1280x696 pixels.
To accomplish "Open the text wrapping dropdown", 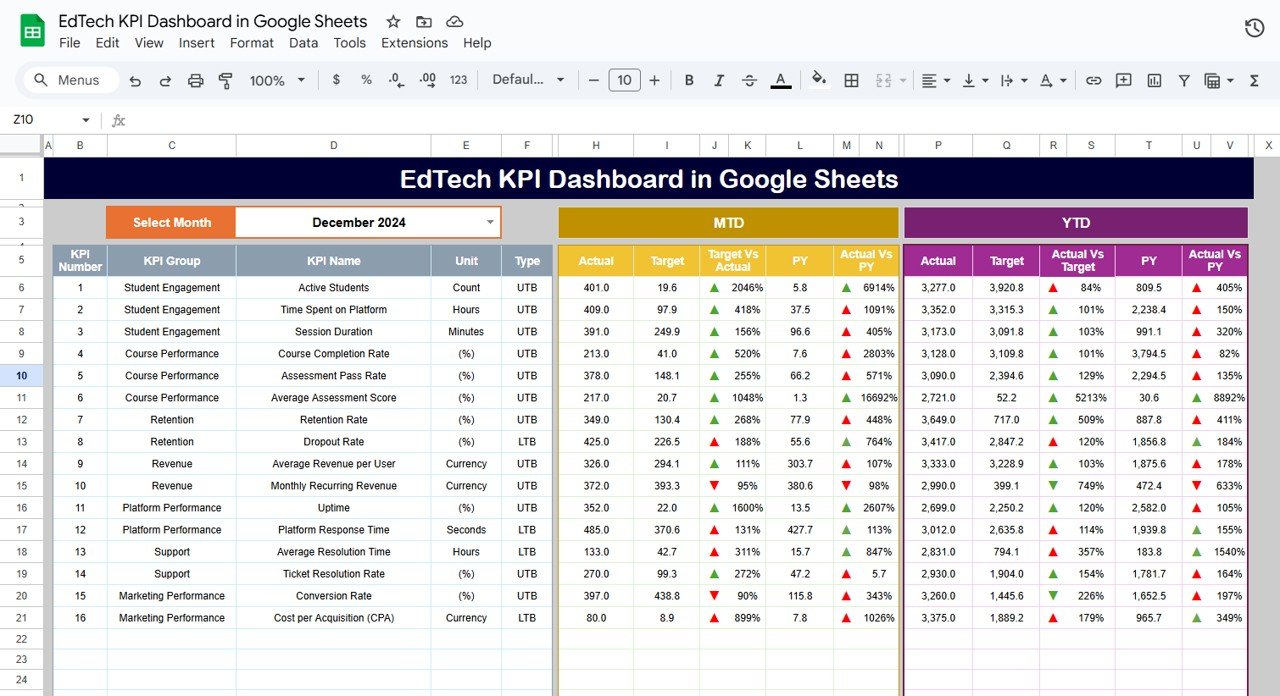I will tap(1013, 80).
